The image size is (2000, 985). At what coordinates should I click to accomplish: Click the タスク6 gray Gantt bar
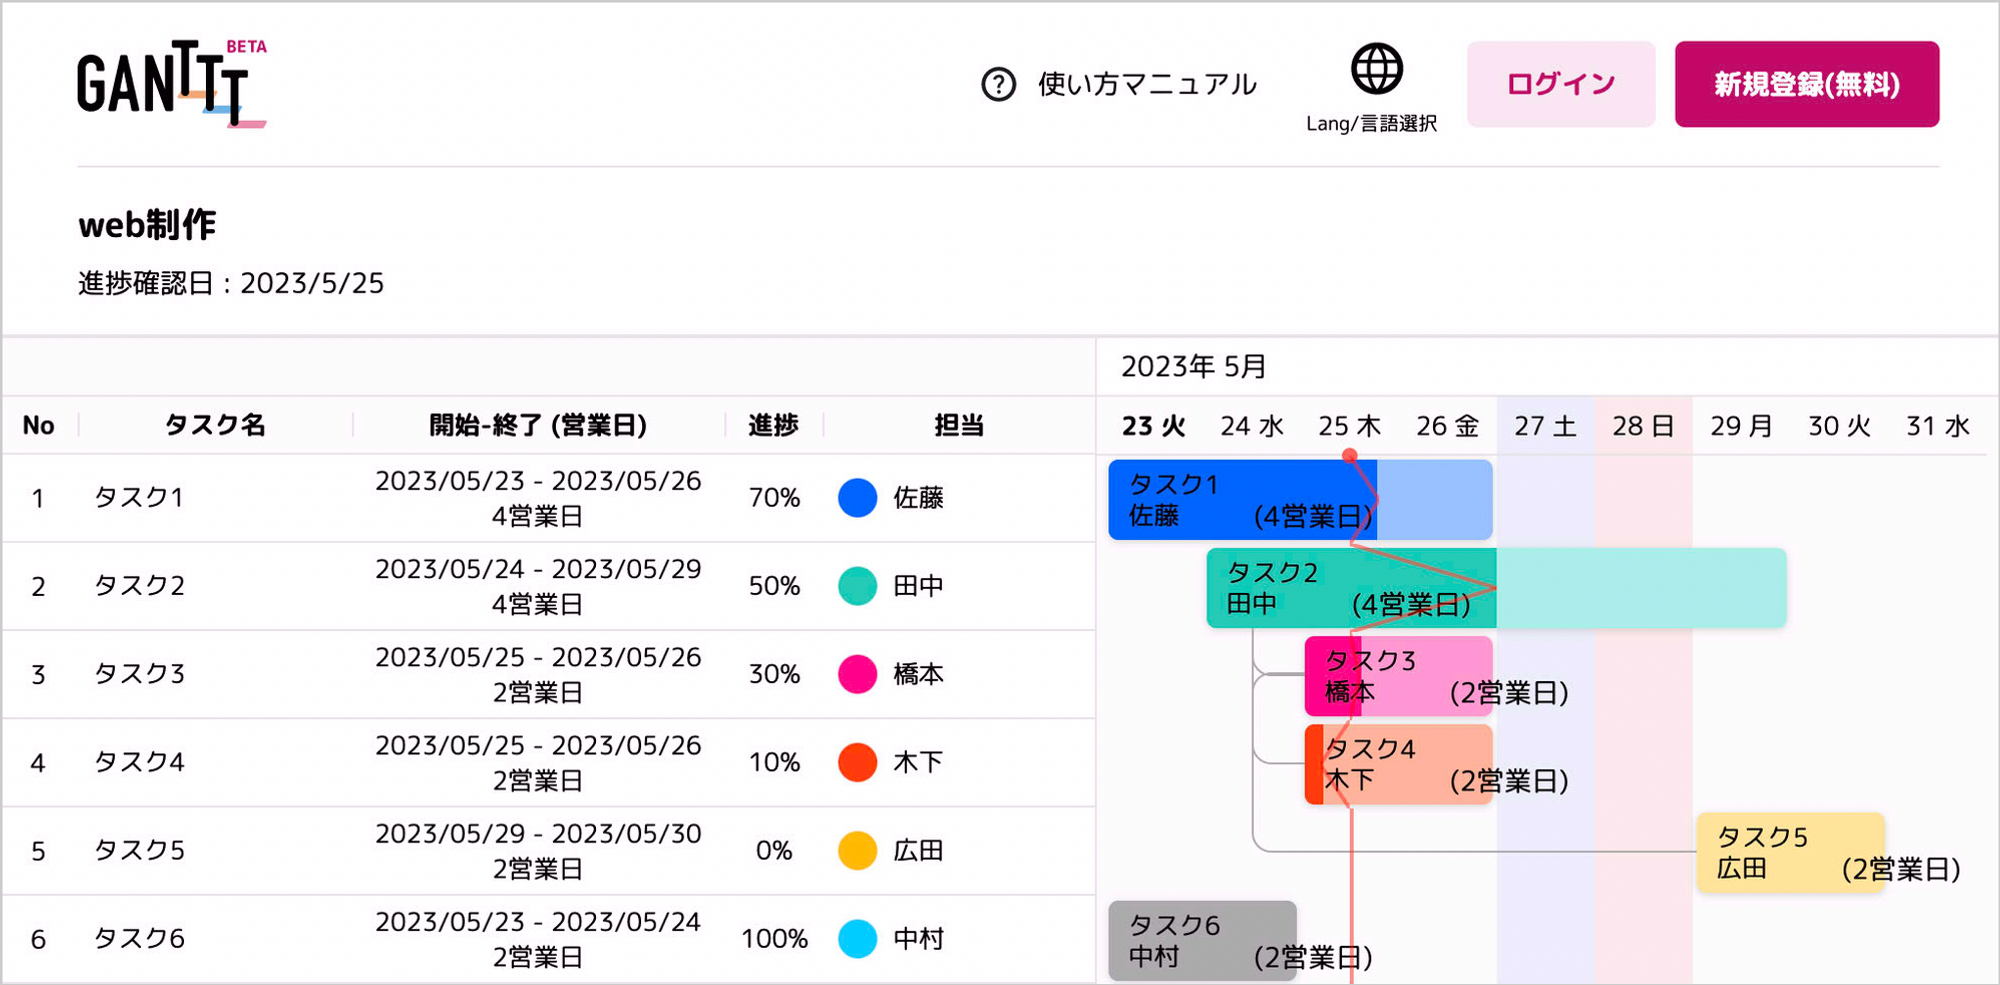pyautogui.click(x=1202, y=940)
